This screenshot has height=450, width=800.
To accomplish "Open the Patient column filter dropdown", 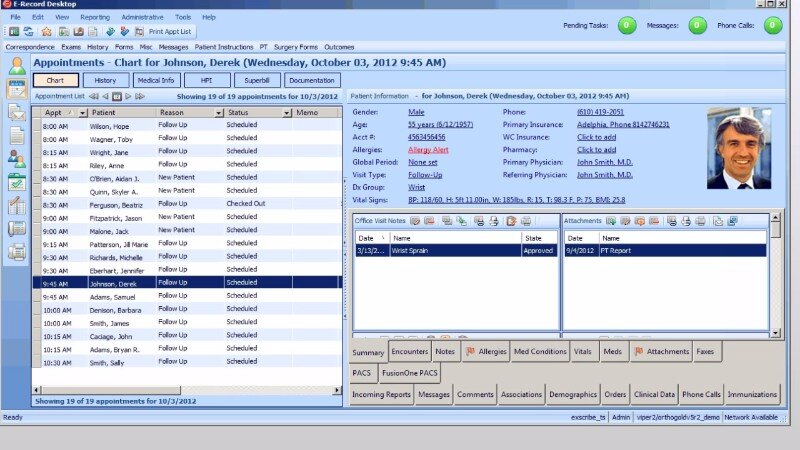I will pos(151,113).
